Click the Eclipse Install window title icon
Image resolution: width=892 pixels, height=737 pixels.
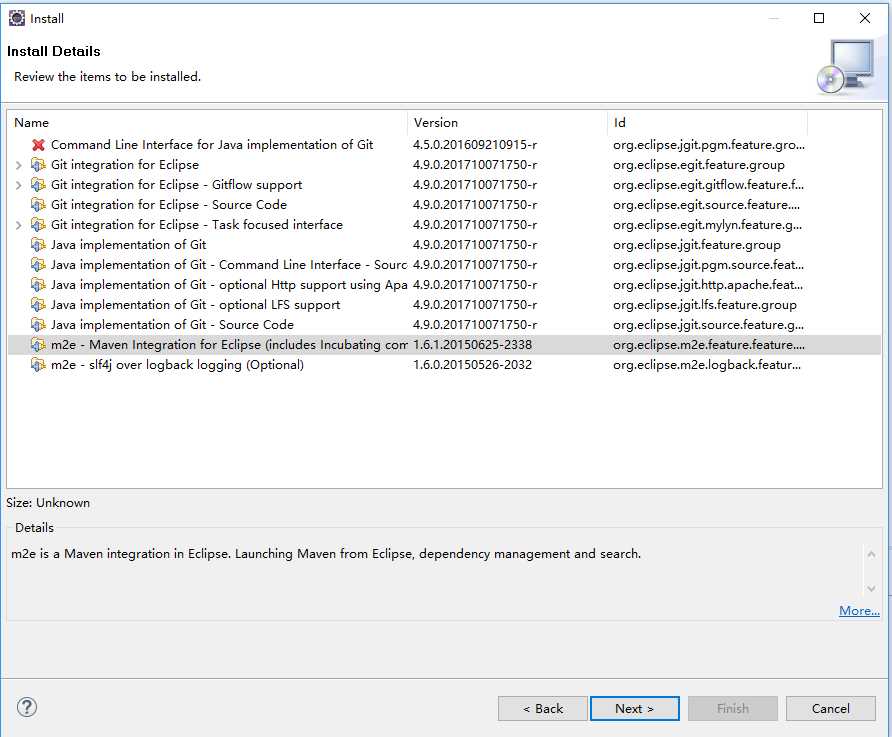[17, 18]
